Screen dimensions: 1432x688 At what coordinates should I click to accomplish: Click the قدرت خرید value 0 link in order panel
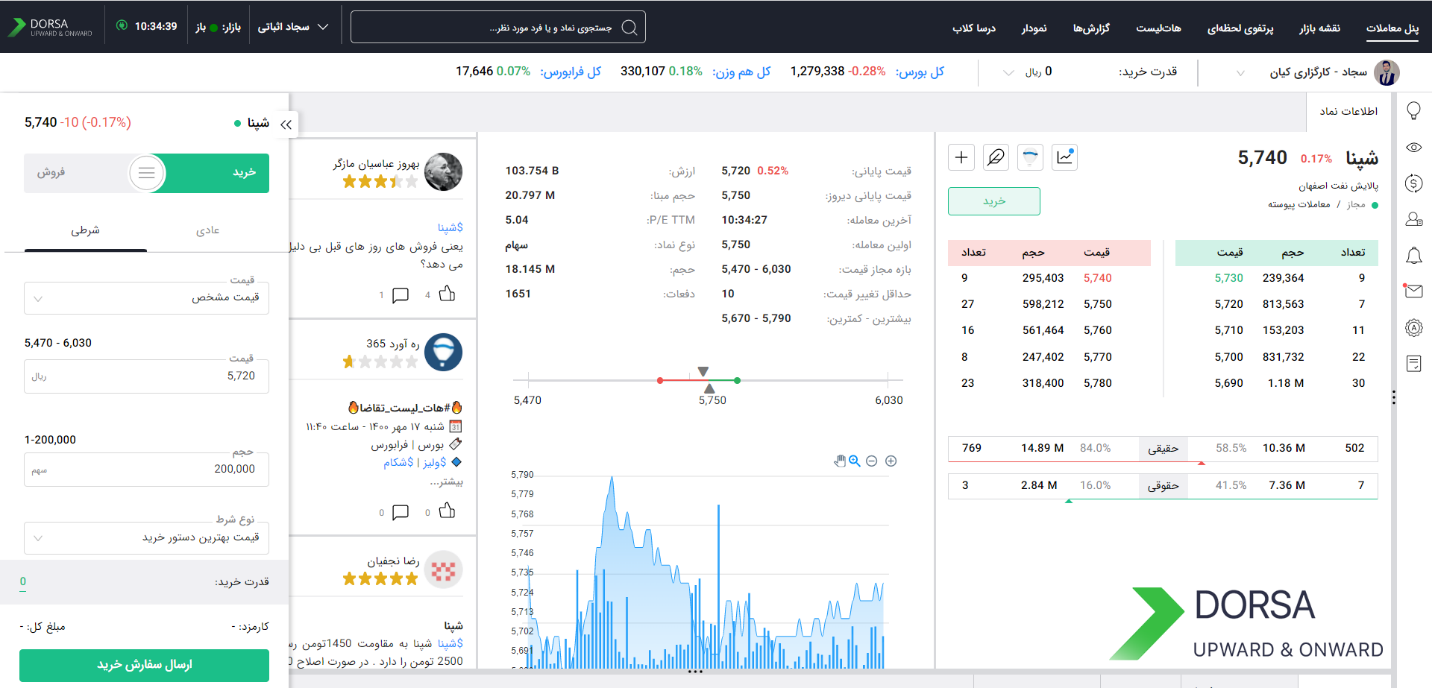click(23, 582)
